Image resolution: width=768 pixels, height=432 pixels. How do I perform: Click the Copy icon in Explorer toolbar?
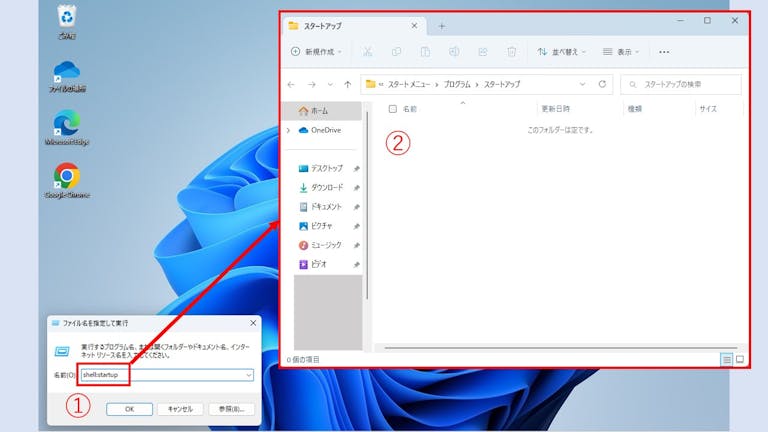tap(396, 52)
